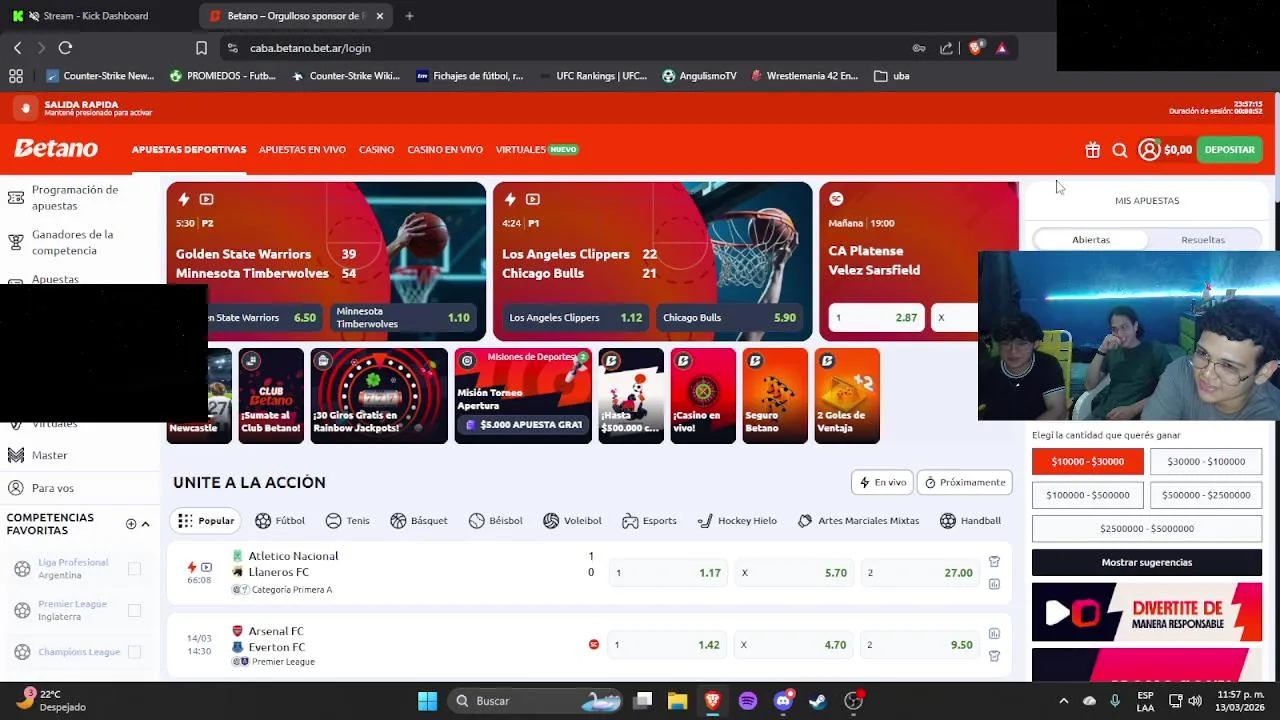Viewport: 1280px width, 720px height.
Task: Open Spotify in the taskbar
Action: (748, 701)
